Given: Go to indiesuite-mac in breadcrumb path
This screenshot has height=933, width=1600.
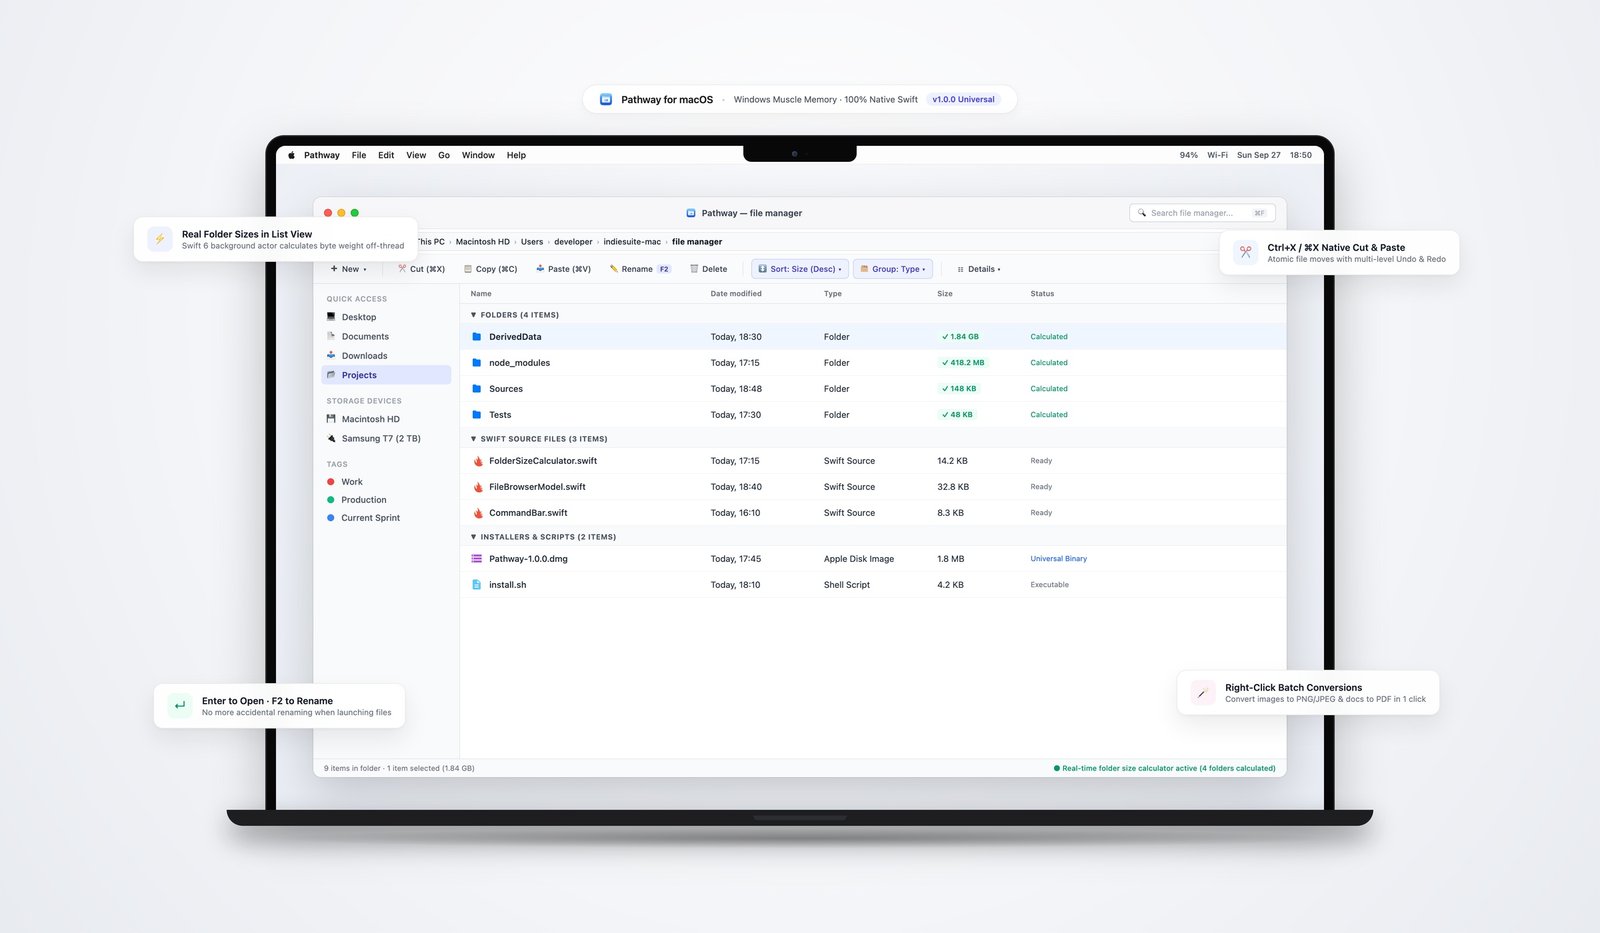Looking at the screenshot, I should (632, 242).
